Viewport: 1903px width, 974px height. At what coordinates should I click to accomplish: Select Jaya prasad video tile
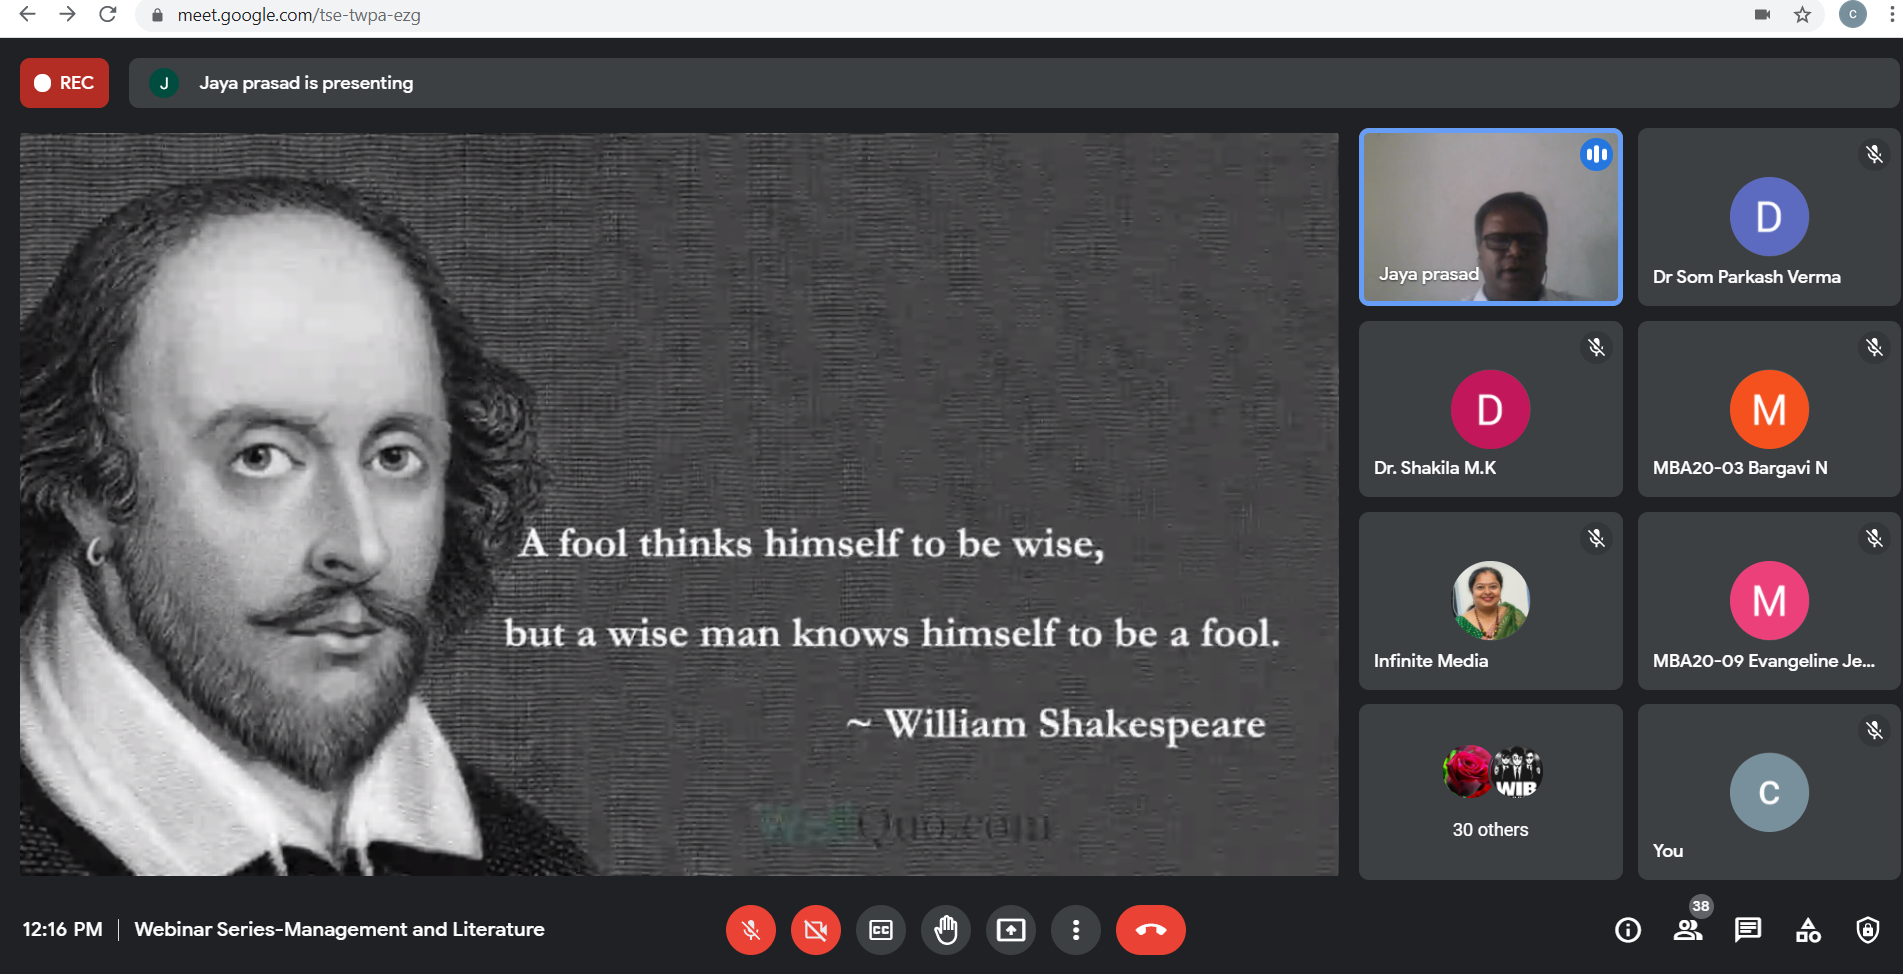[1490, 217]
